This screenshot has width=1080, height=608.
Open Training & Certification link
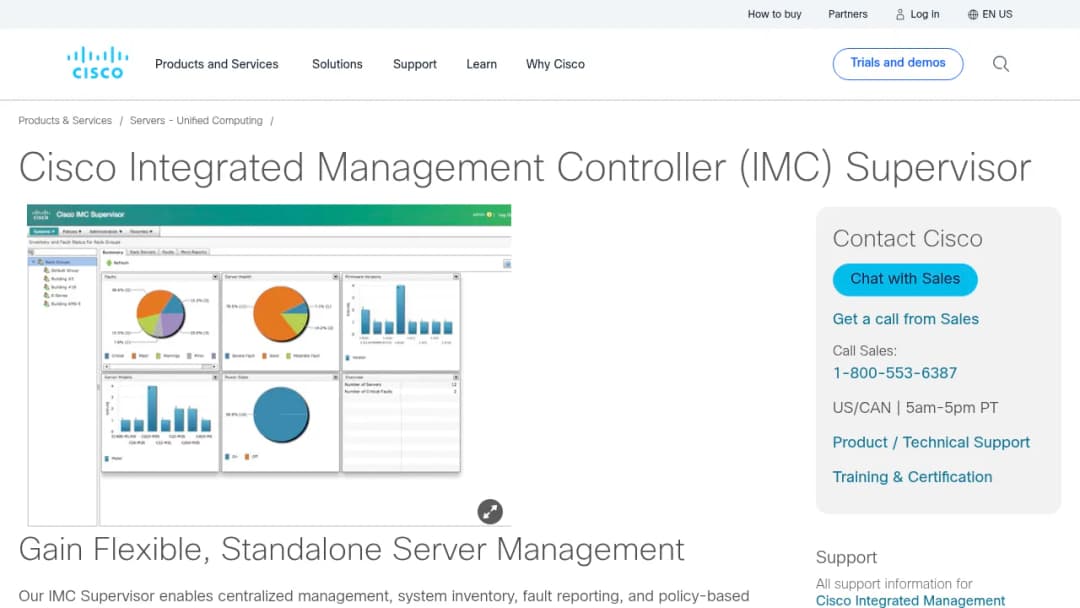(x=912, y=476)
